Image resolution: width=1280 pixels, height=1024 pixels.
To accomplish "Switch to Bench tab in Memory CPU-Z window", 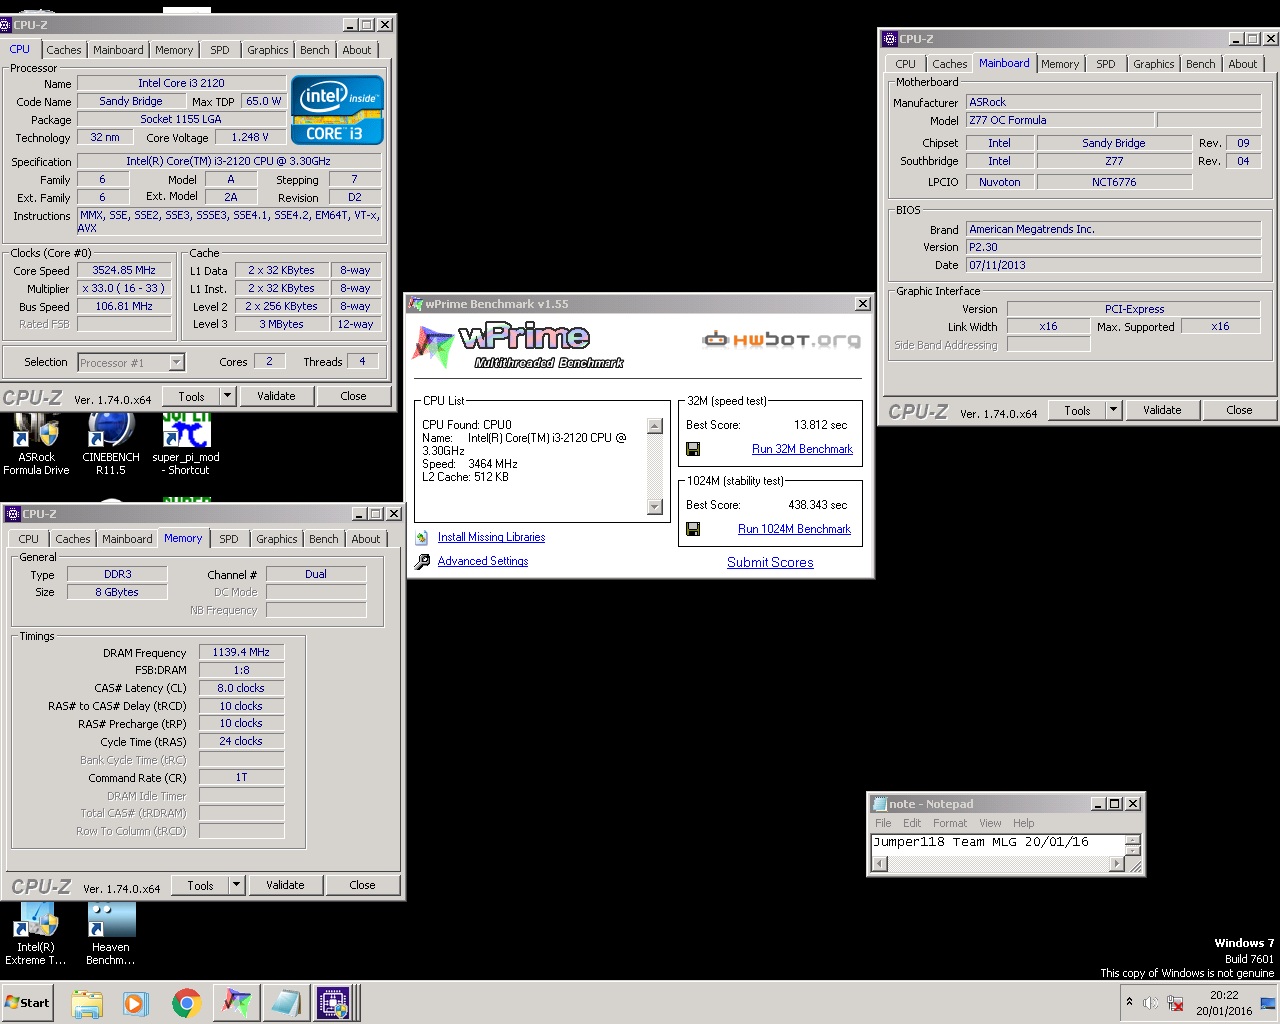I will coord(324,539).
